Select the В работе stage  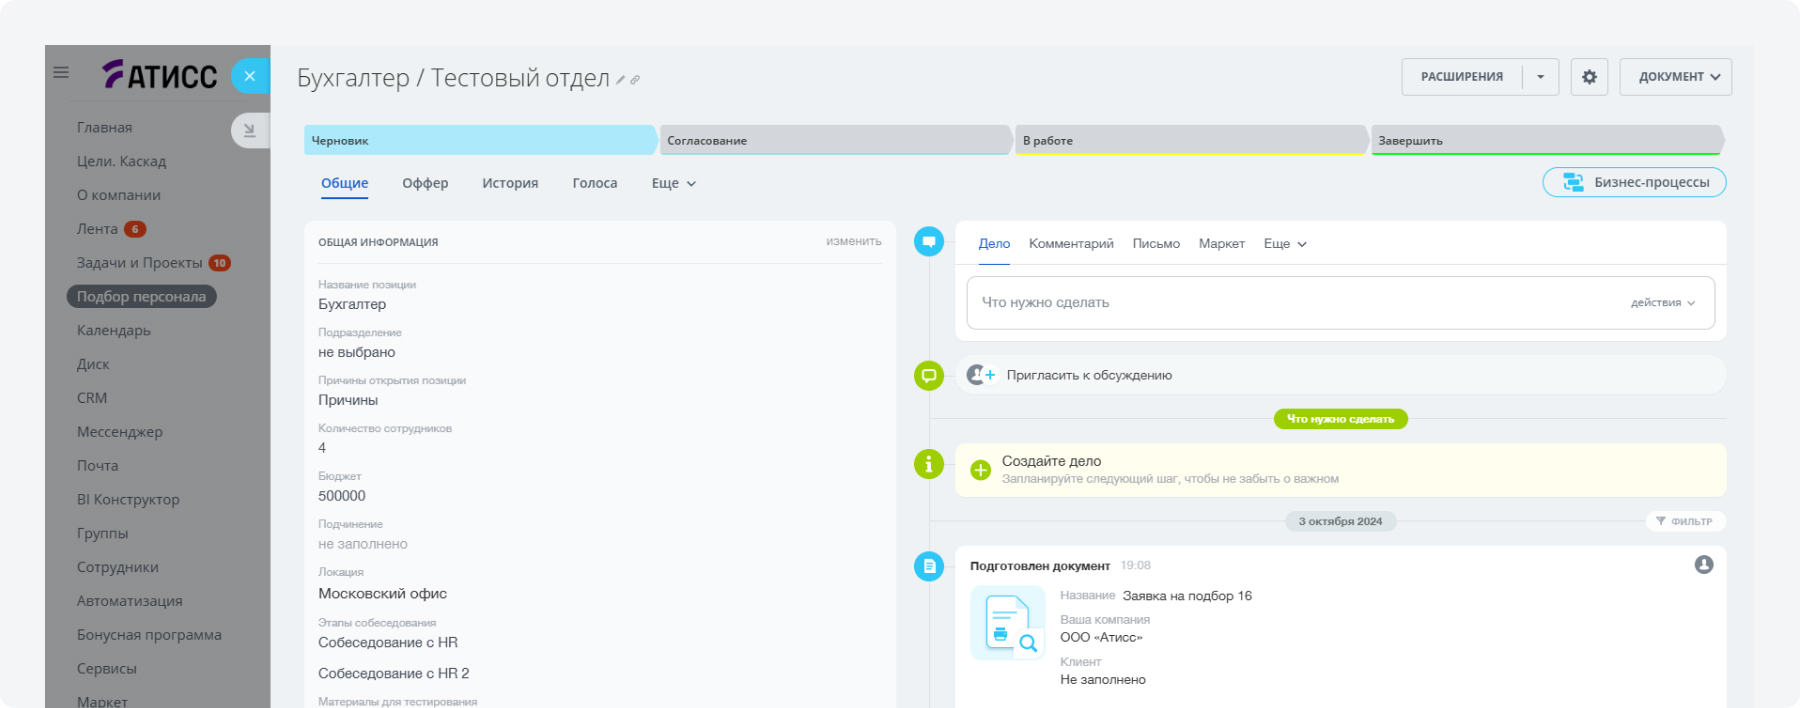1192,140
